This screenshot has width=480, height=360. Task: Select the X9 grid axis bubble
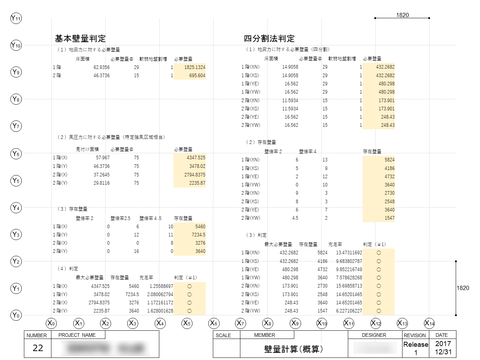pos(295,323)
